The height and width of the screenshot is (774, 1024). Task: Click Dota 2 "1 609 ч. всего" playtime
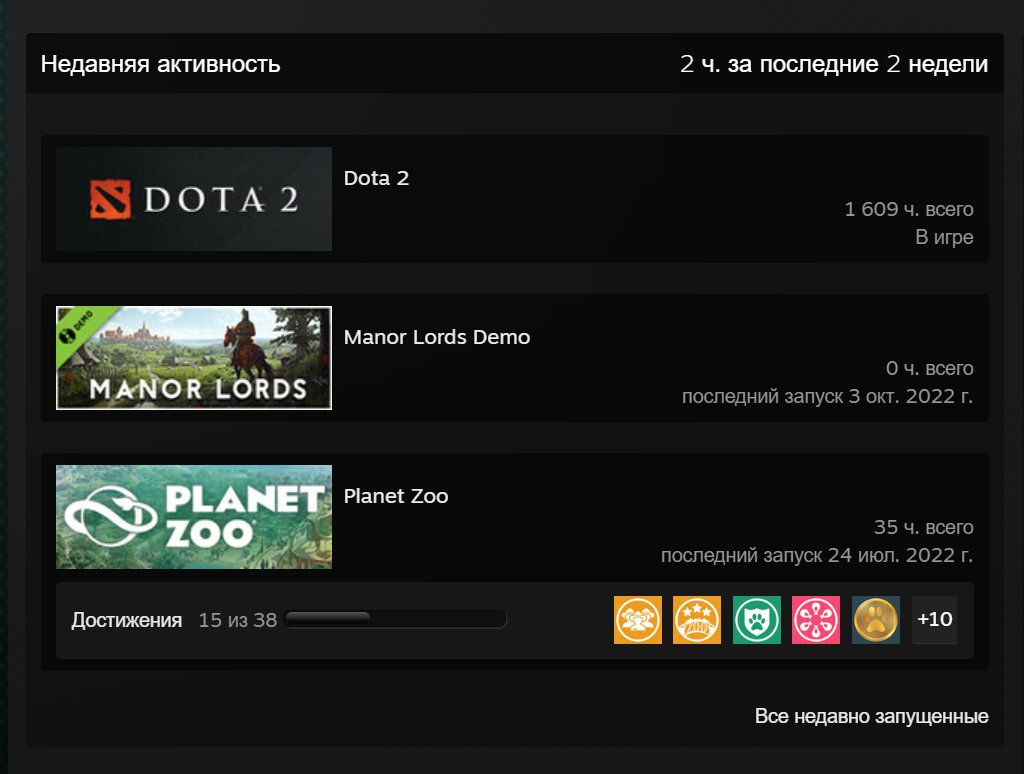(x=908, y=210)
